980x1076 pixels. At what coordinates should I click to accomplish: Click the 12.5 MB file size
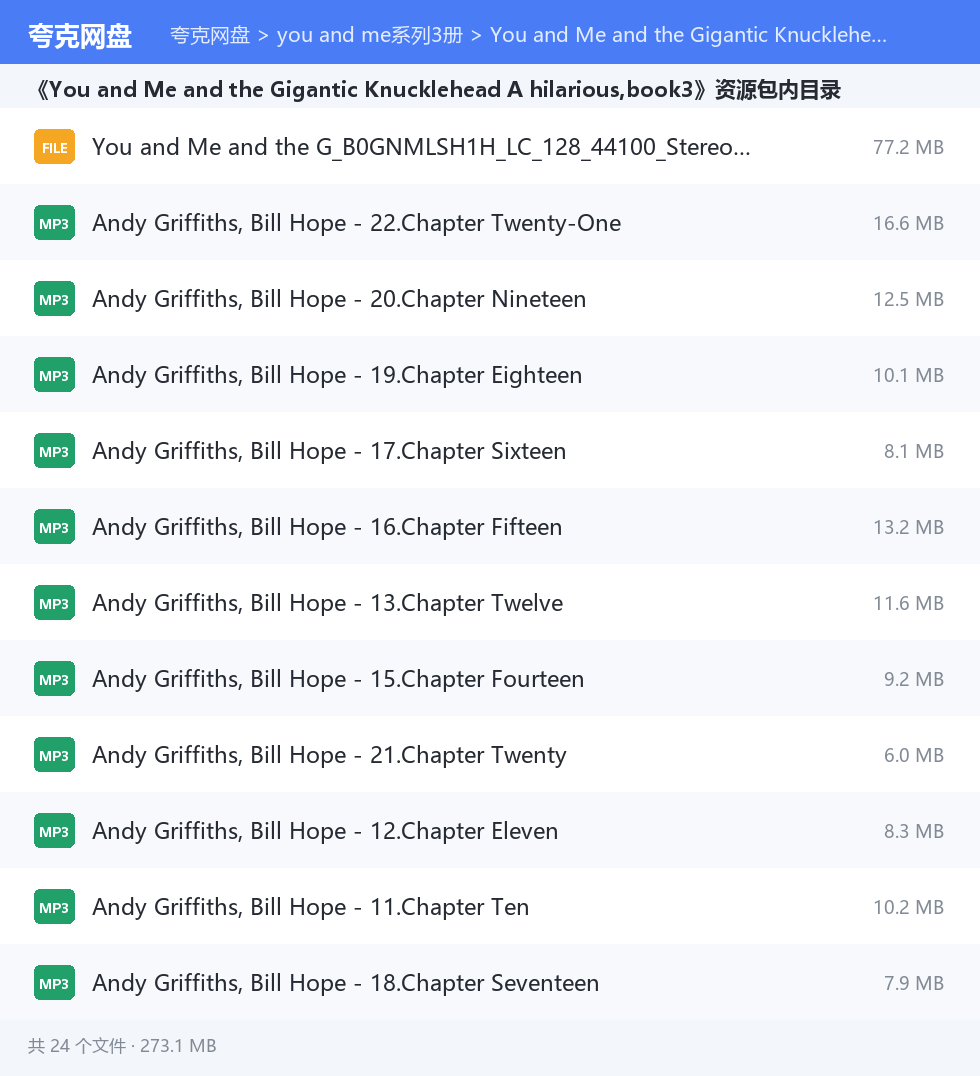[x=909, y=299]
